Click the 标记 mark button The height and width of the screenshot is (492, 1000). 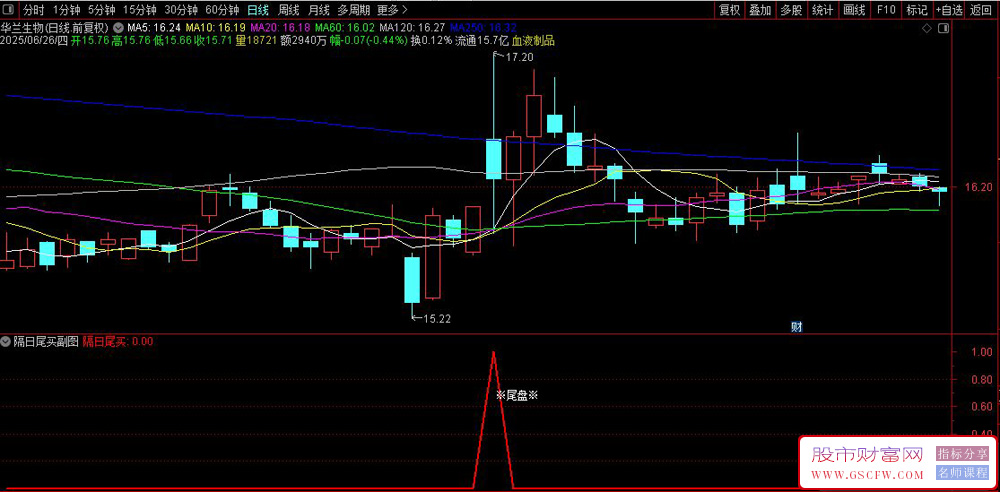click(x=917, y=10)
